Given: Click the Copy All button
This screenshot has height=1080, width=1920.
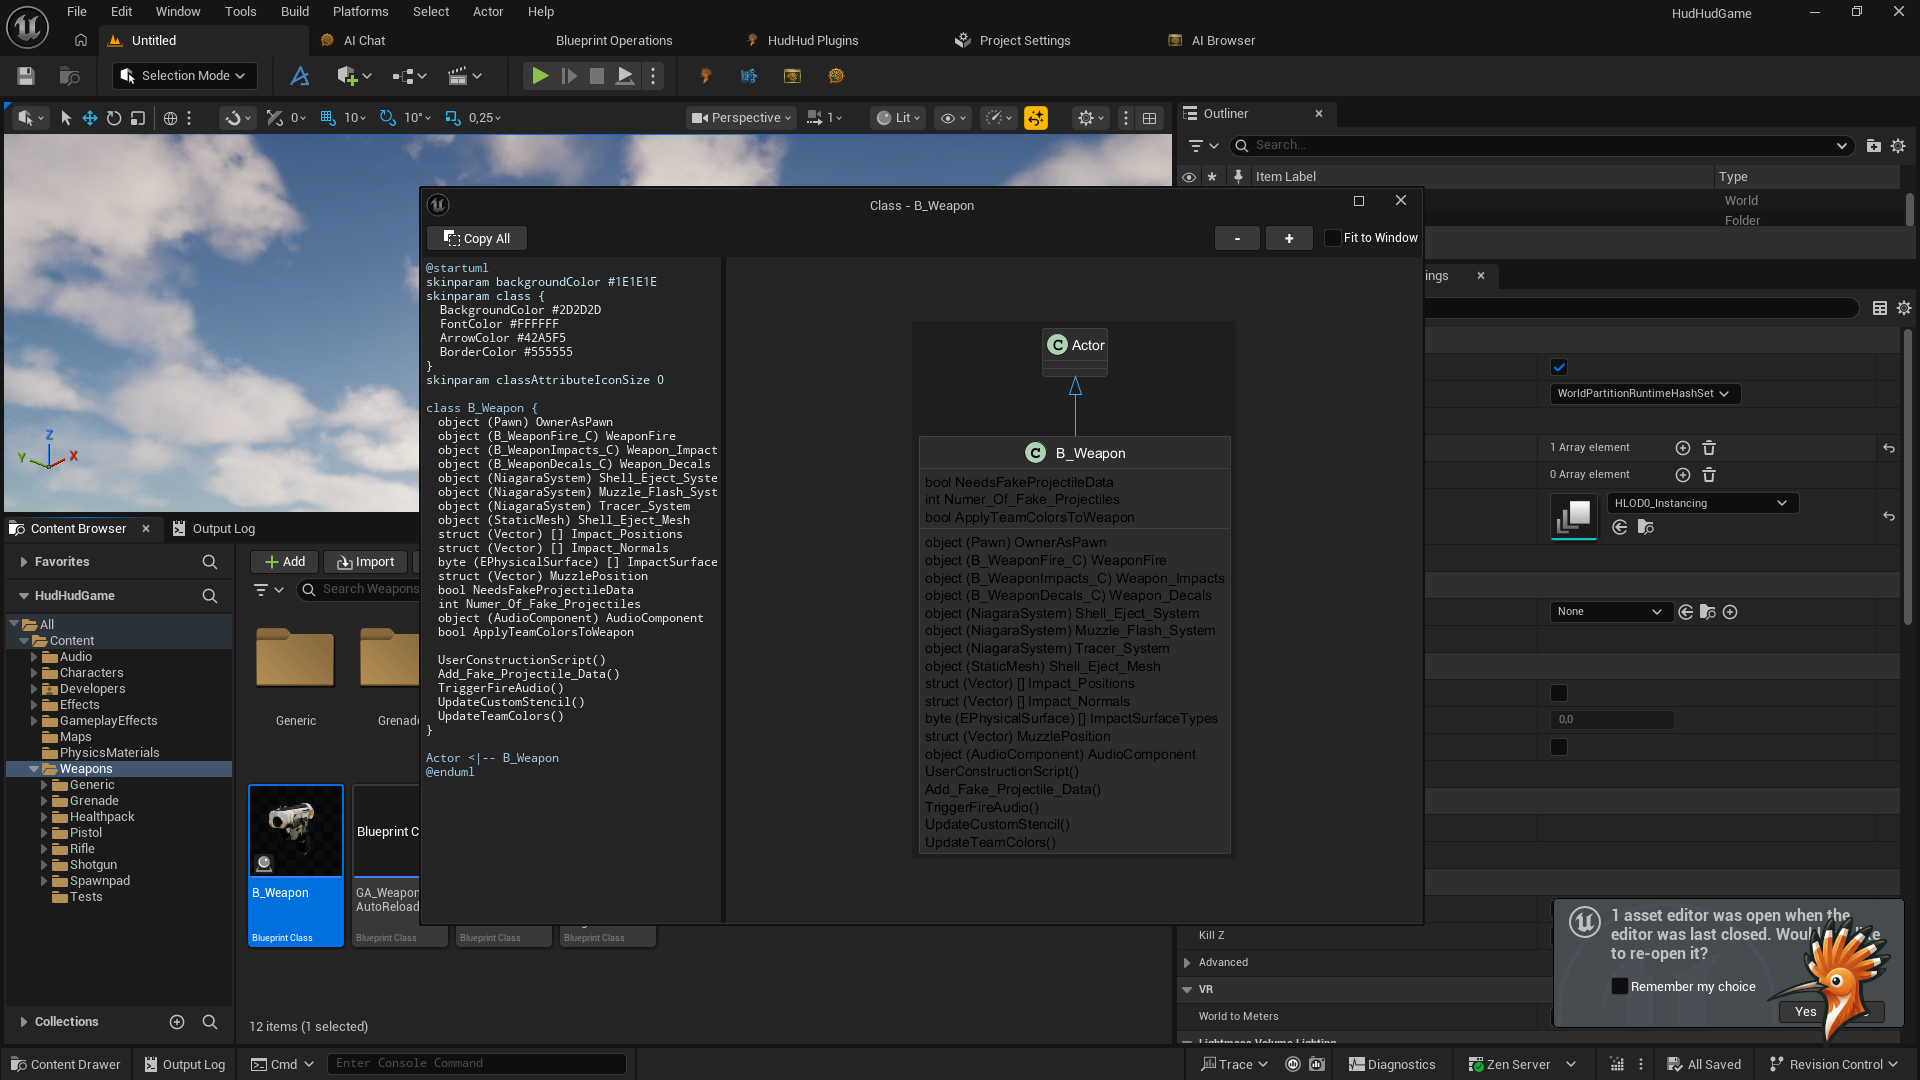Looking at the screenshot, I should [x=477, y=238].
